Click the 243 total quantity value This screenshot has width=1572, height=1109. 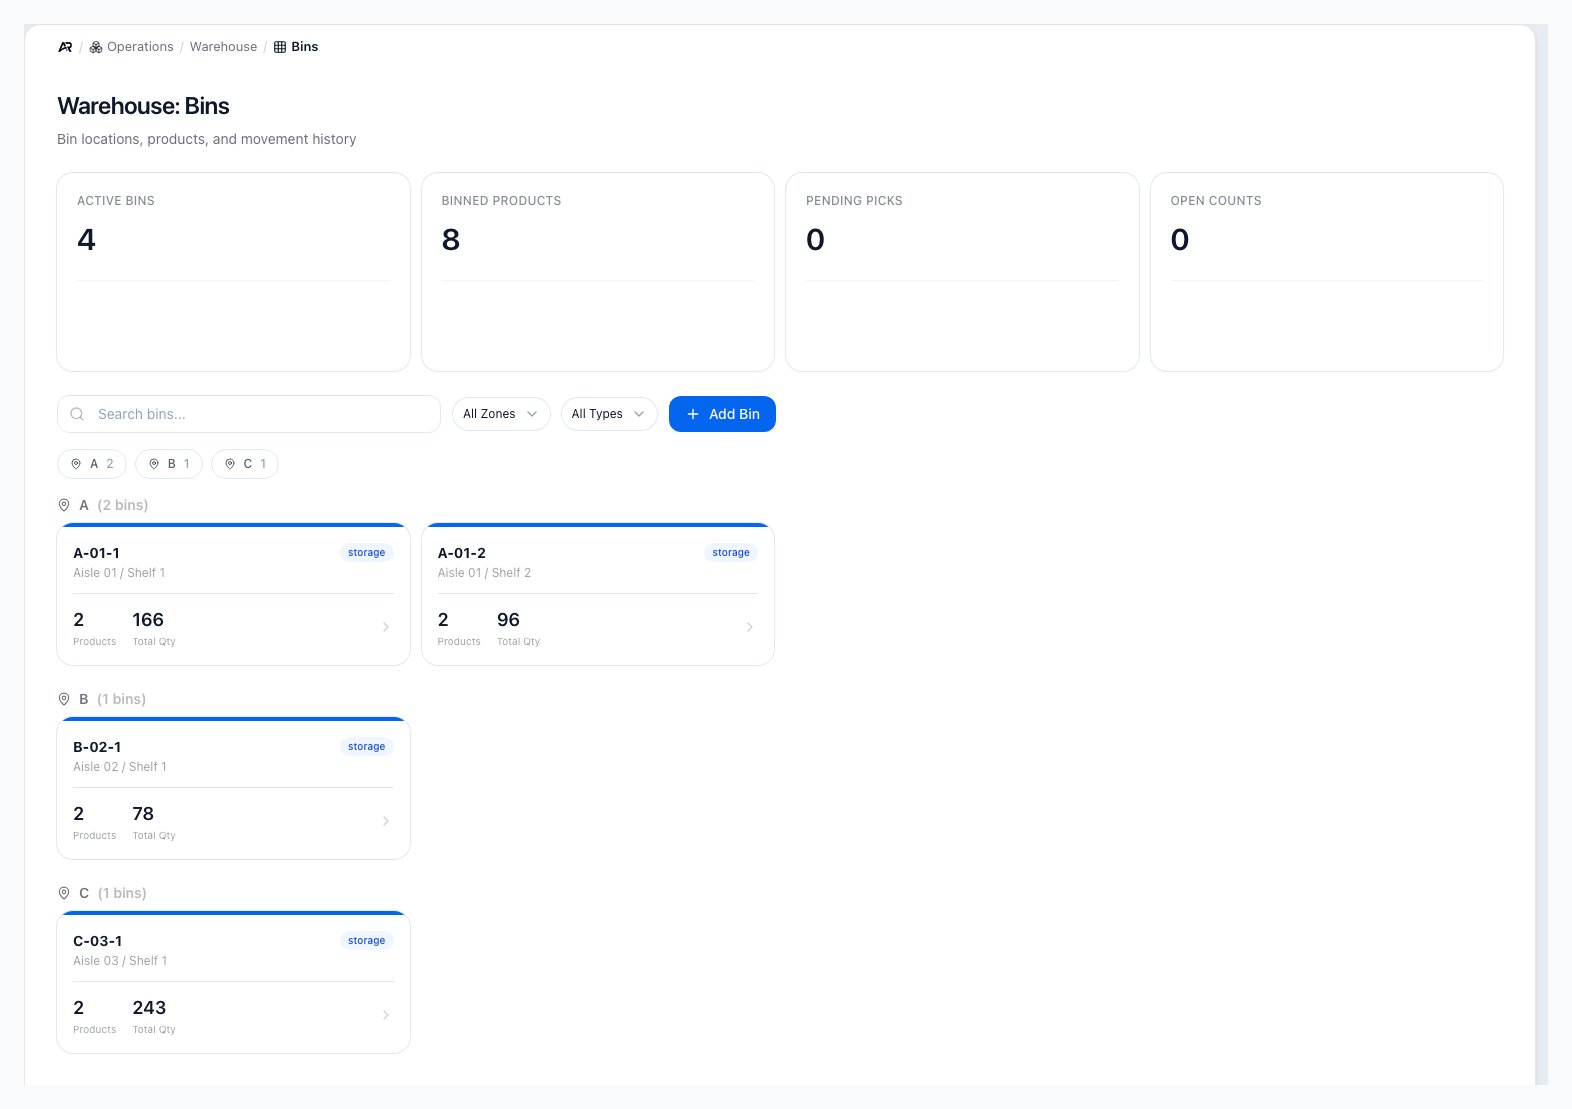click(149, 1008)
